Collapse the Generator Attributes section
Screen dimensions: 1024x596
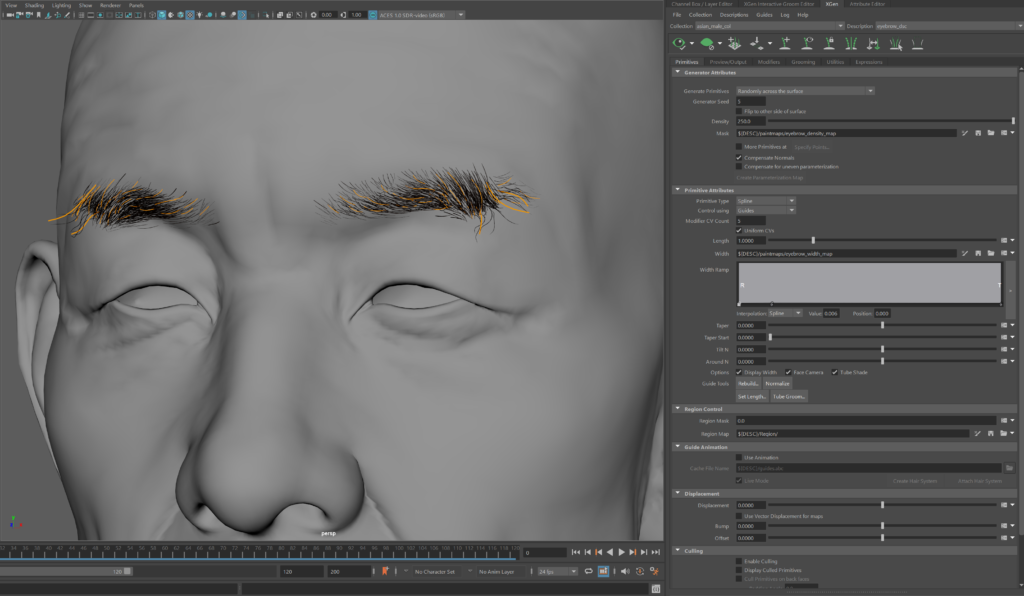[x=677, y=72]
